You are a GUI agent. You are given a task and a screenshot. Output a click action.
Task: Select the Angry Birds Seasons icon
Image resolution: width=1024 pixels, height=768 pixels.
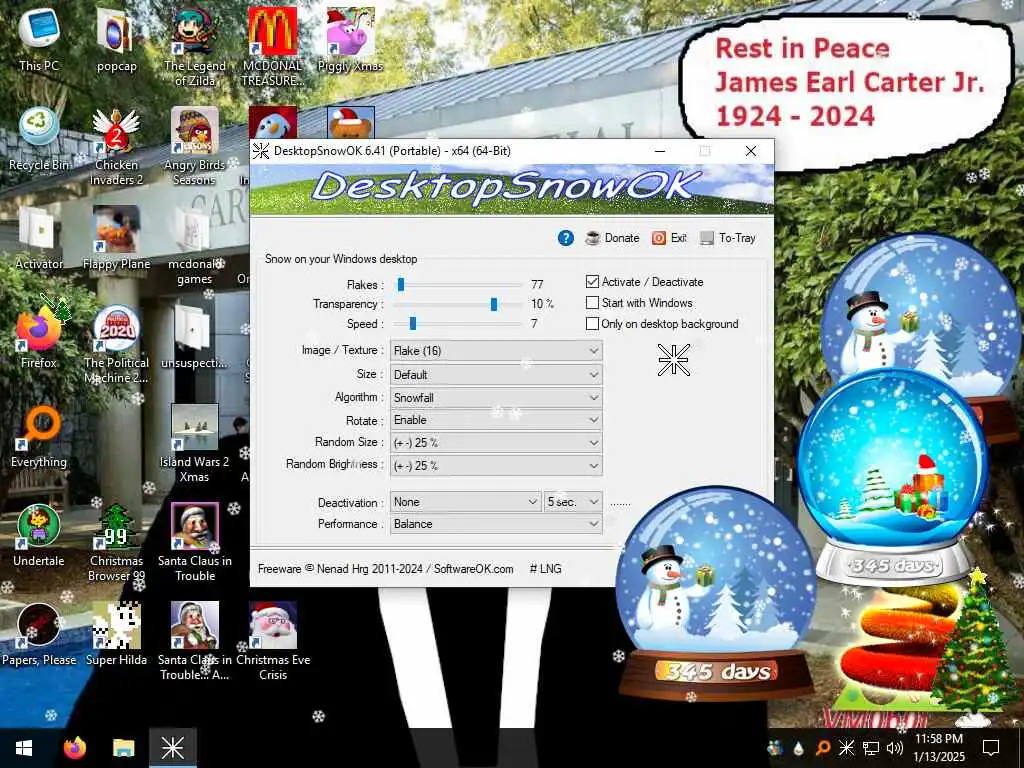point(195,146)
